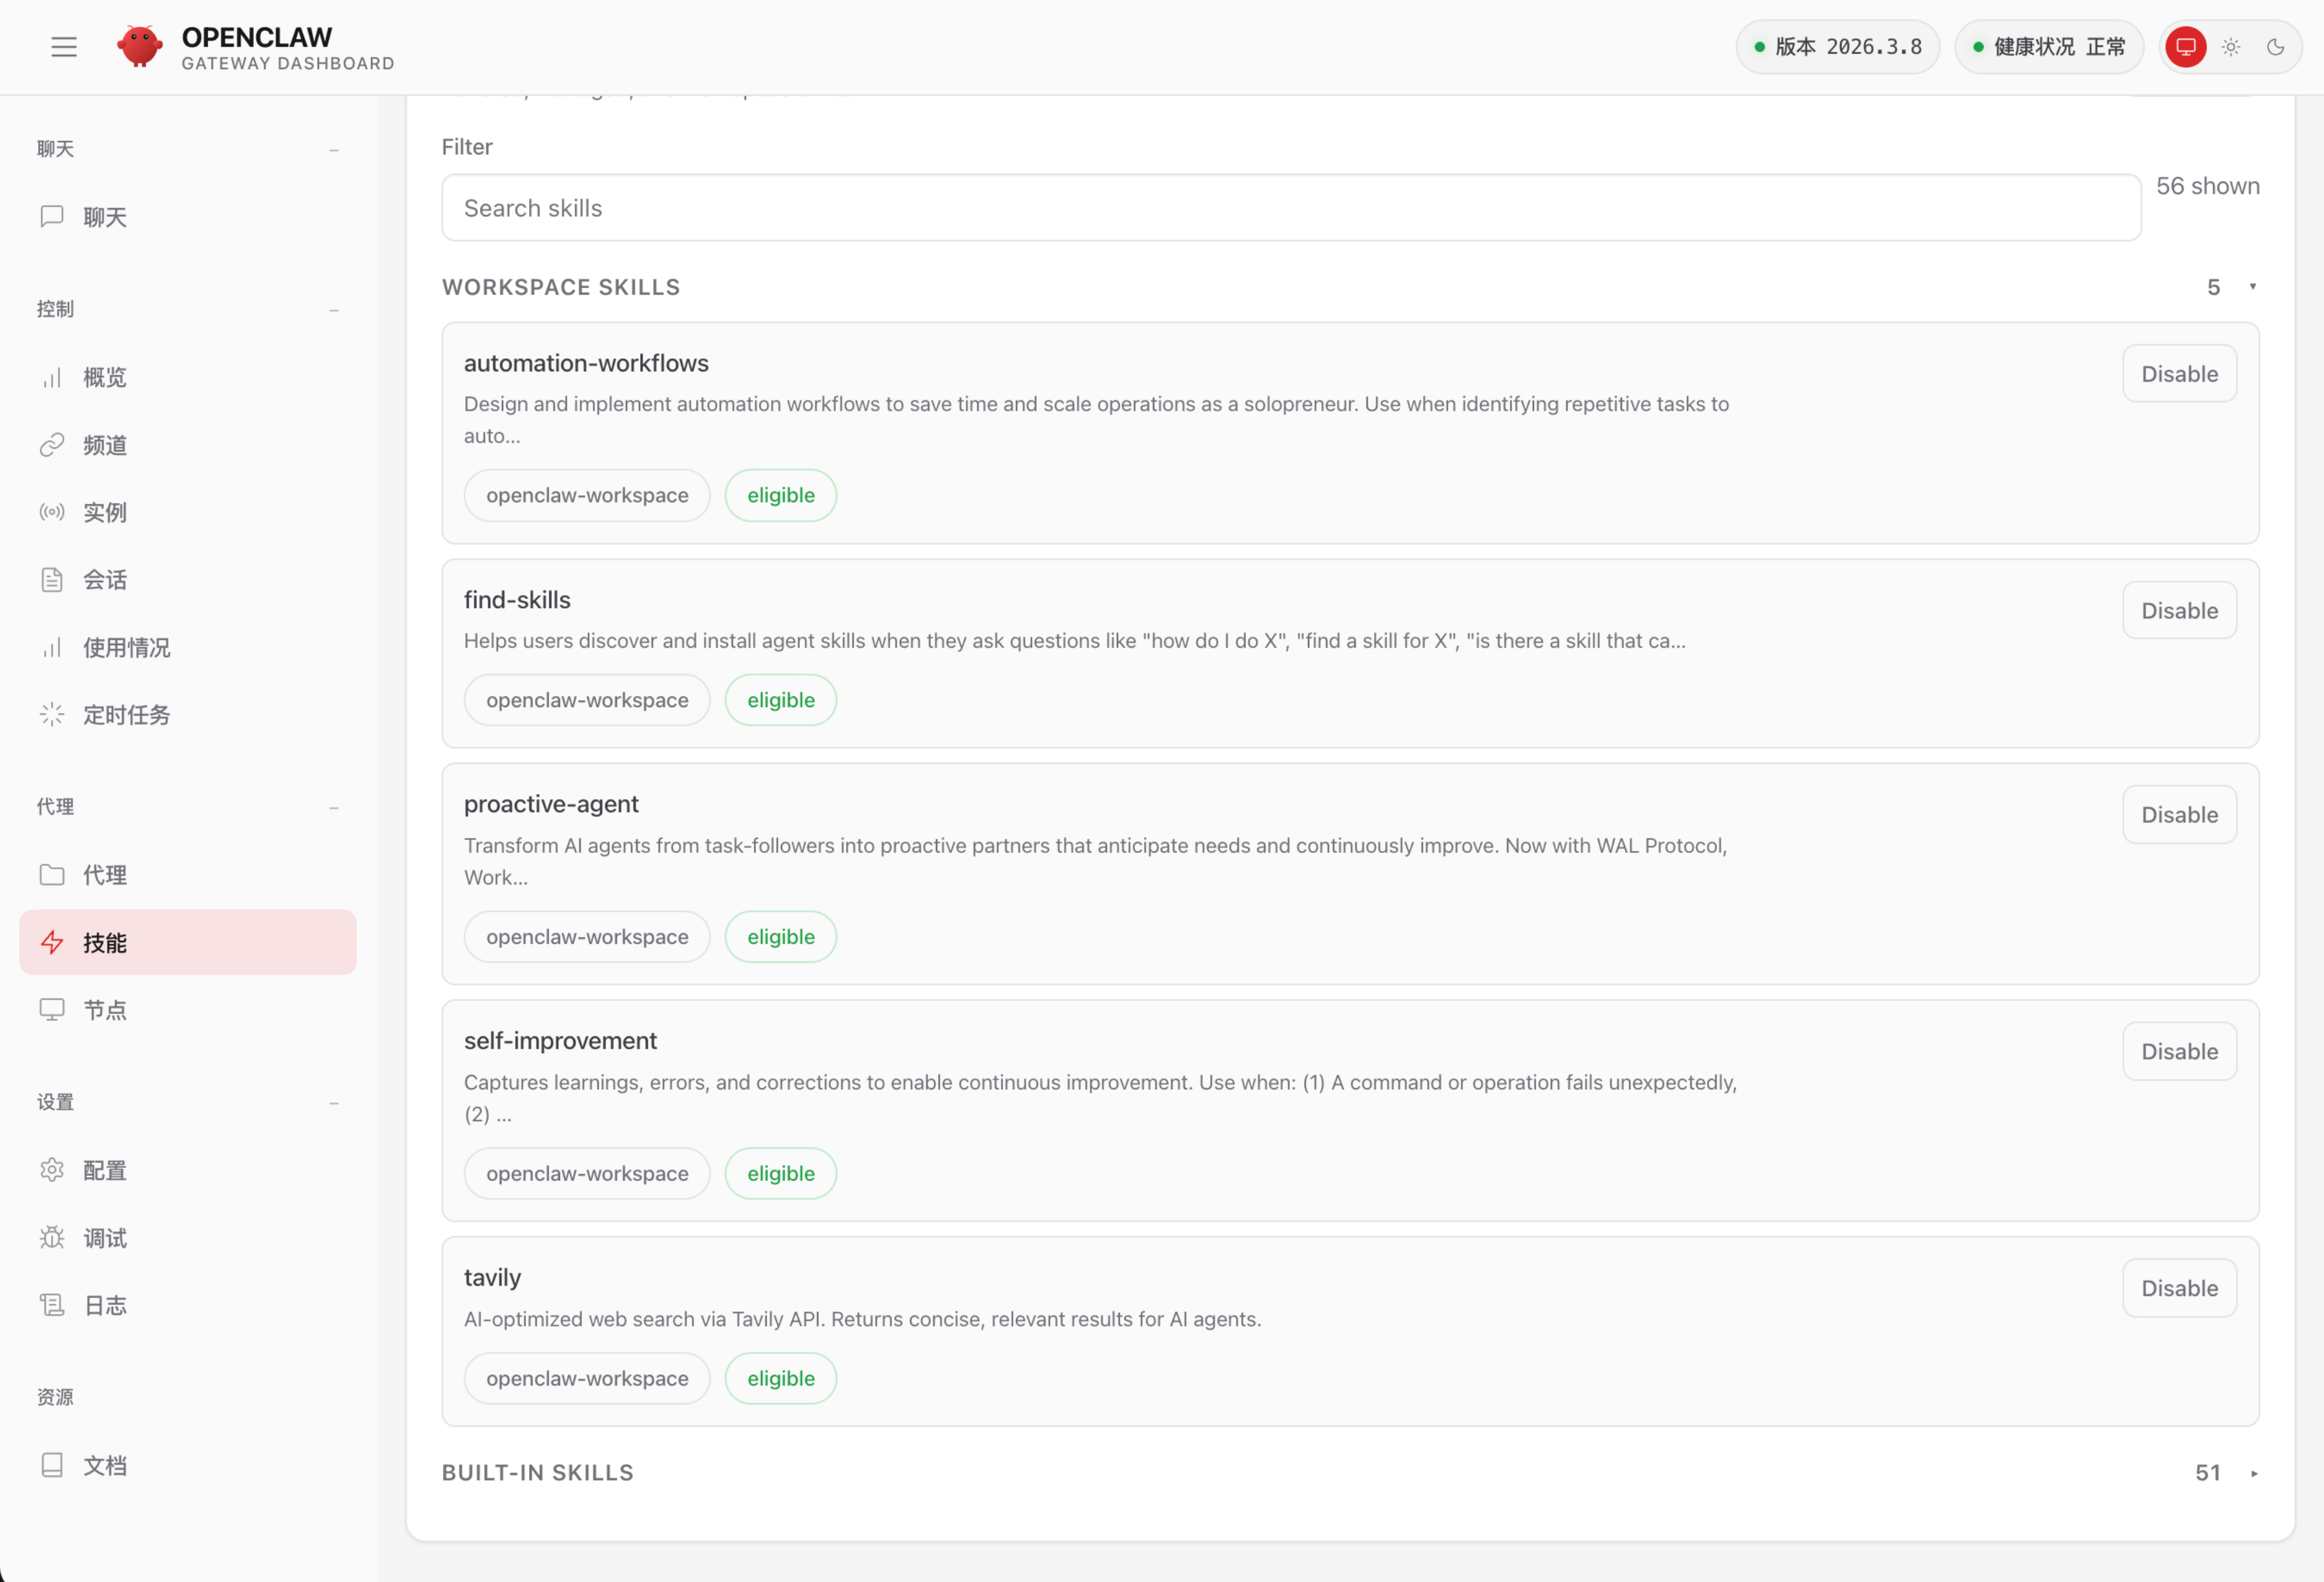Select the system theme monitor icon
Viewport: 2324px width, 1582px height.
(x=2185, y=47)
